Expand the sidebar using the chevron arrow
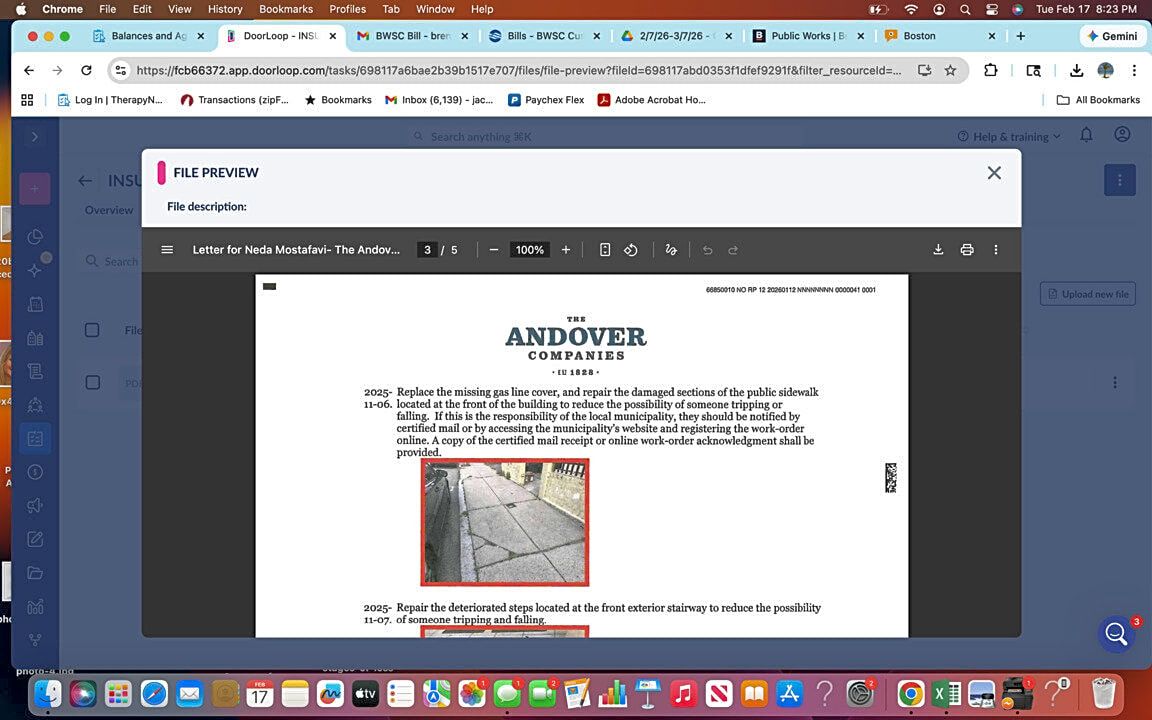Image resolution: width=1152 pixels, height=720 pixels. tap(35, 137)
